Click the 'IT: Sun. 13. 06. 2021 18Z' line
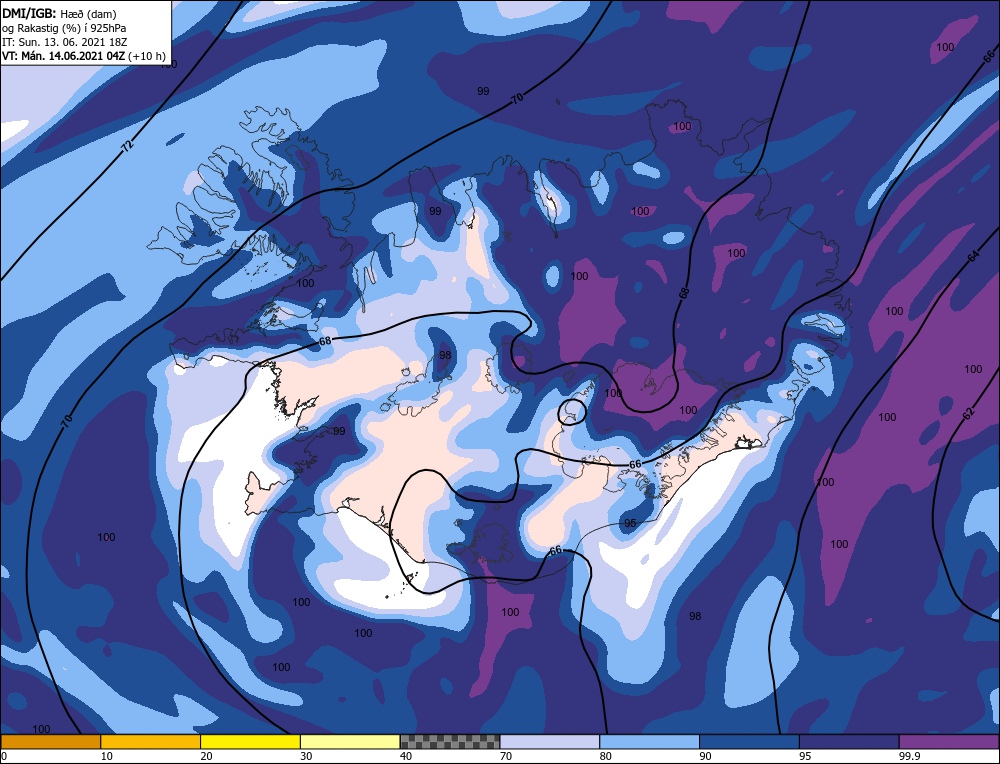The height and width of the screenshot is (764, 1000). [64, 42]
